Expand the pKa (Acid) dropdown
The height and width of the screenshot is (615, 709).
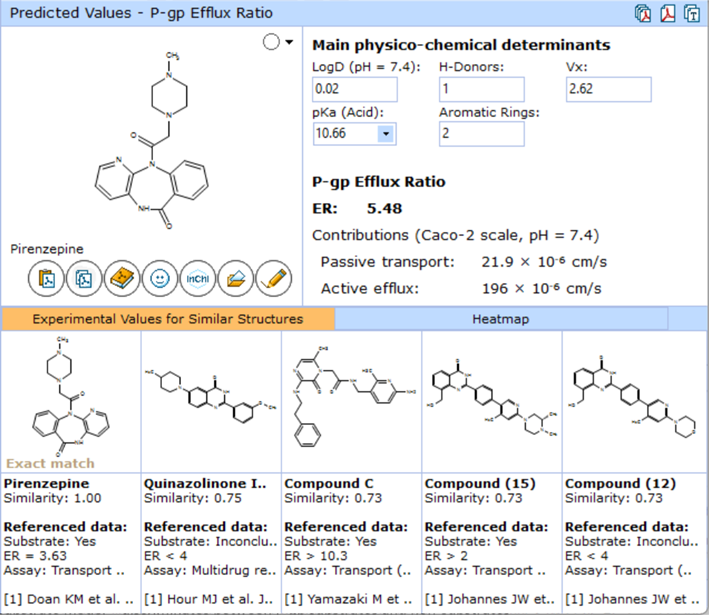tap(386, 133)
